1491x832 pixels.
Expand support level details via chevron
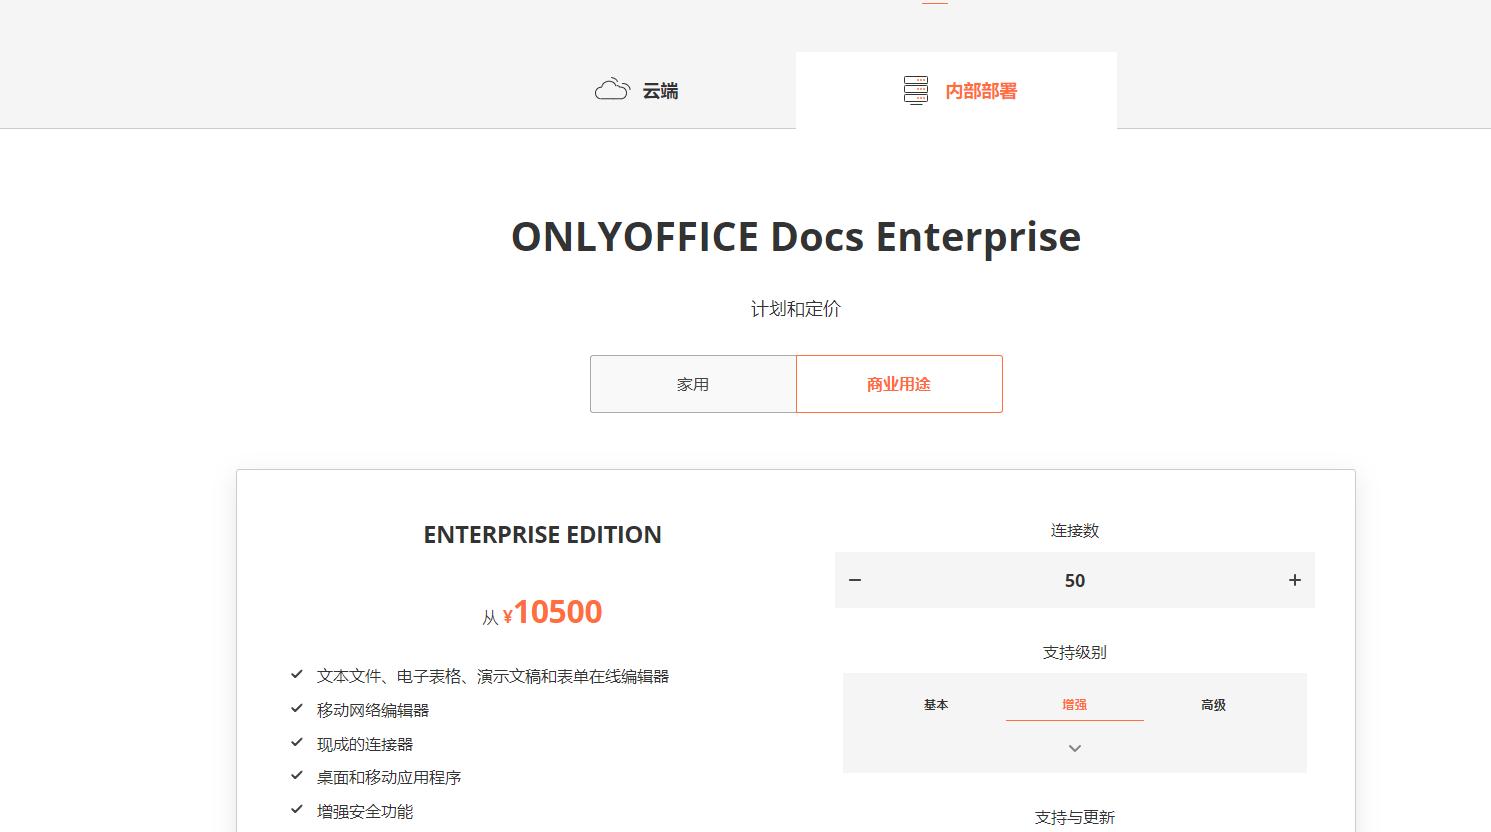[x=1074, y=747]
